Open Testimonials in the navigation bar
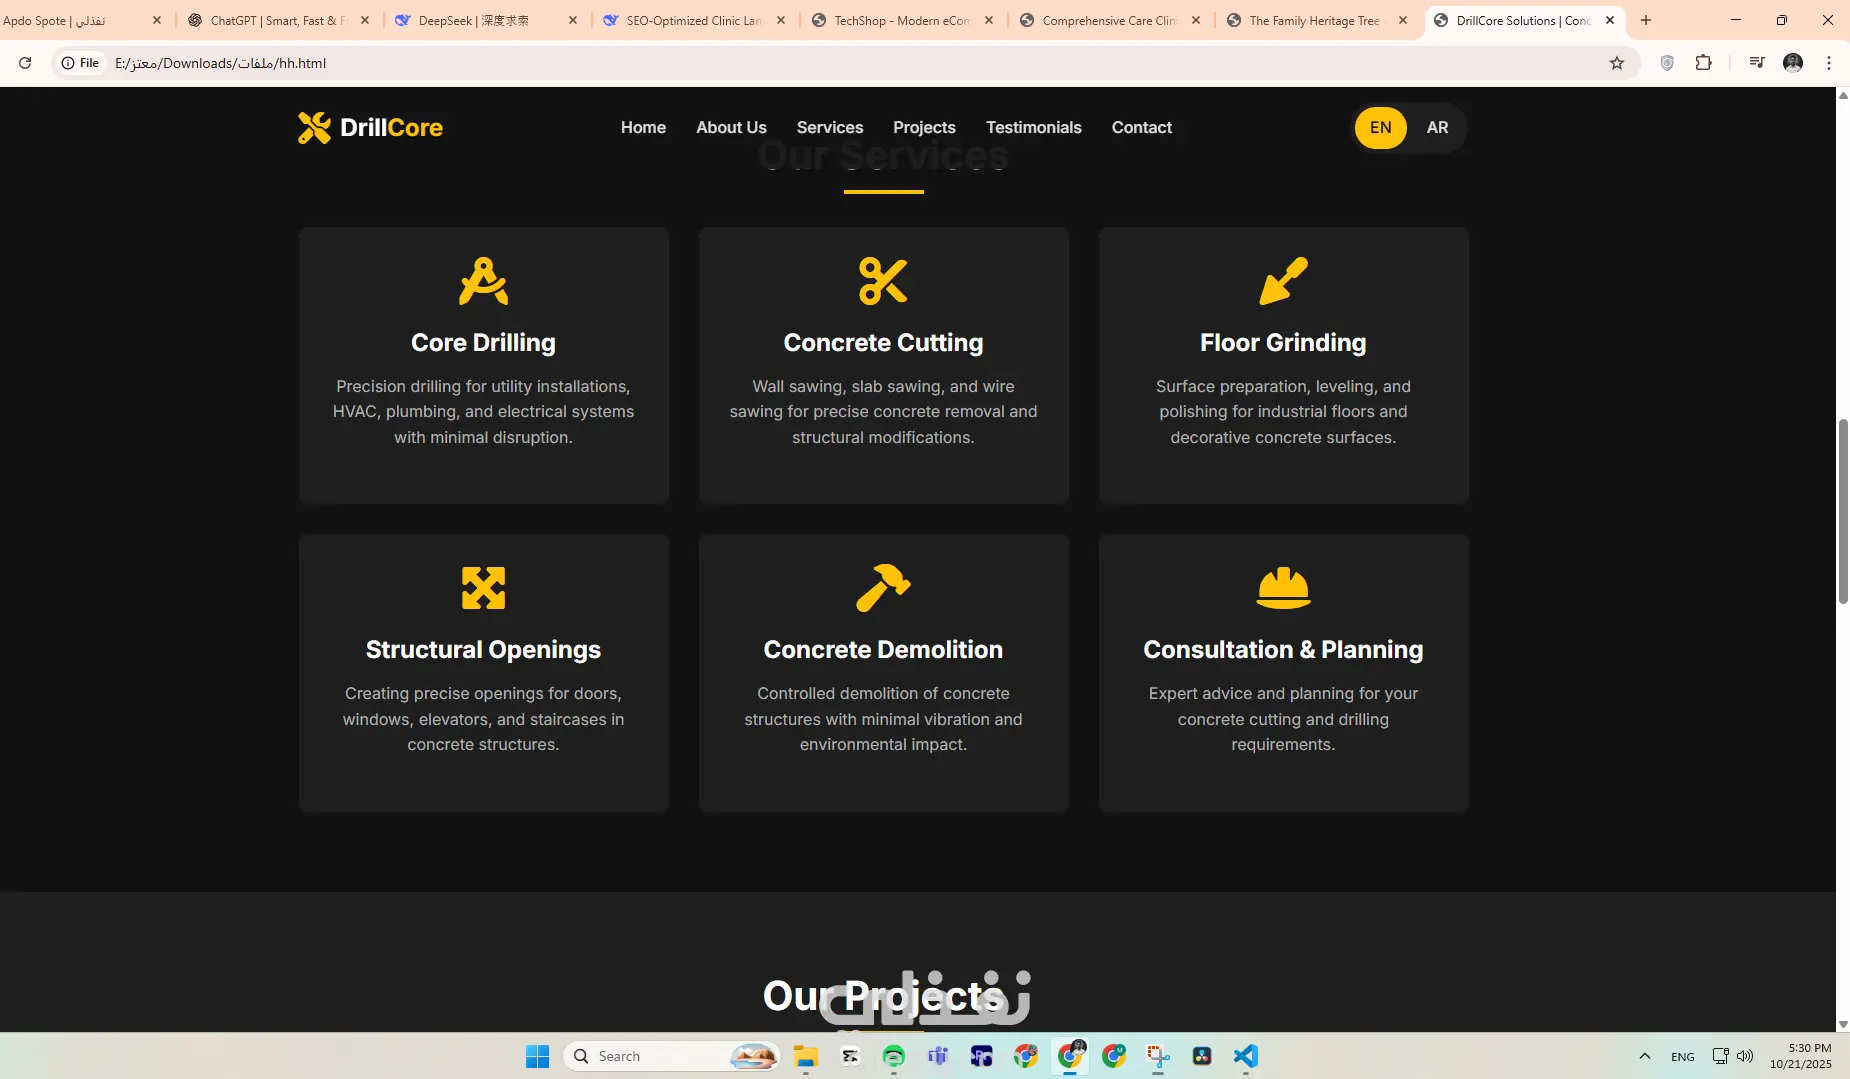Viewport: 1850px width, 1079px height. [1034, 128]
